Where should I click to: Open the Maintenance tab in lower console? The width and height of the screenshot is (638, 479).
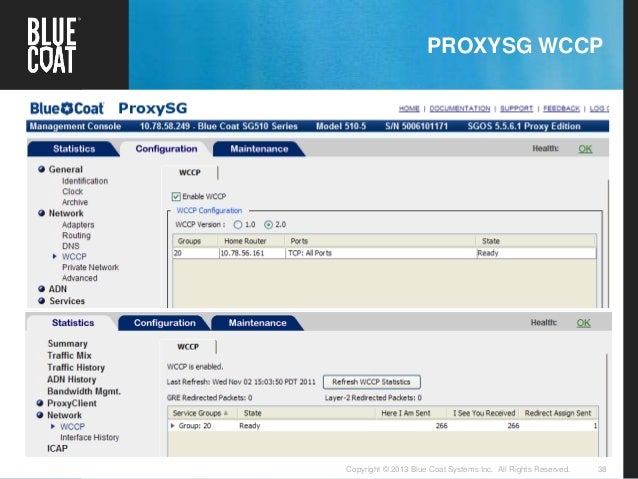click(x=258, y=323)
